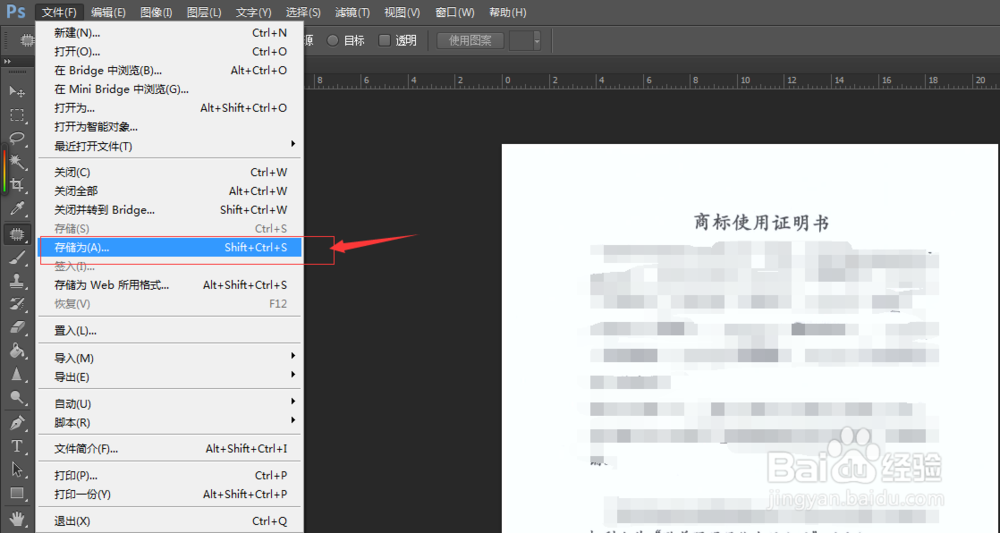Select the Clone Stamp tool
Viewport: 1000px width, 533px height.
(x=17, y=281)
